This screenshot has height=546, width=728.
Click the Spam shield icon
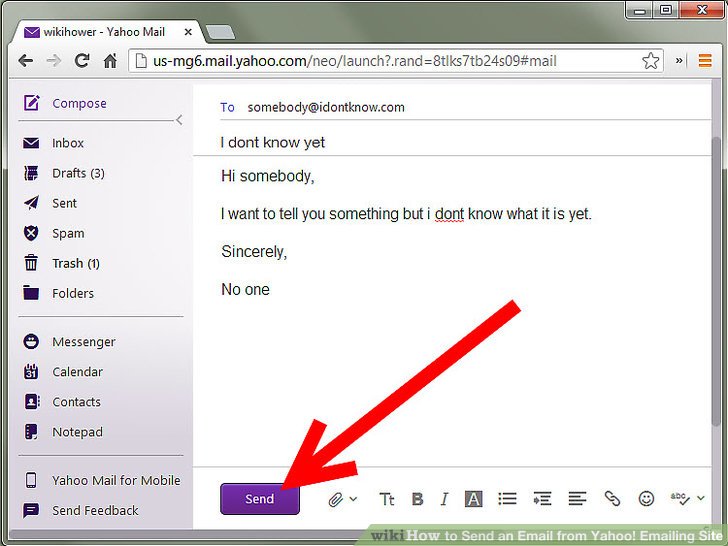click(x=31, y=233)
